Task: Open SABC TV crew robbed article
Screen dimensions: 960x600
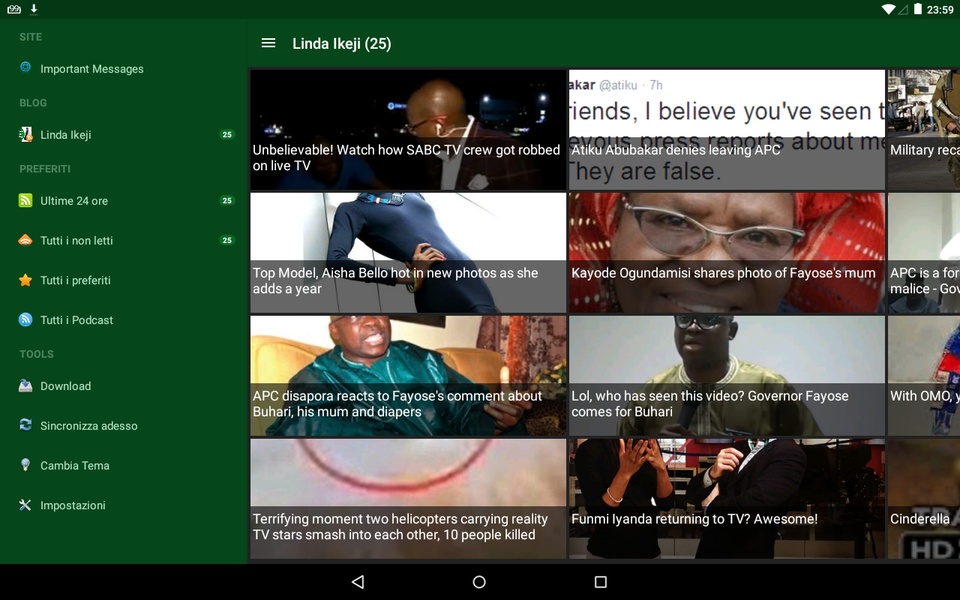Action: (408, 129)
